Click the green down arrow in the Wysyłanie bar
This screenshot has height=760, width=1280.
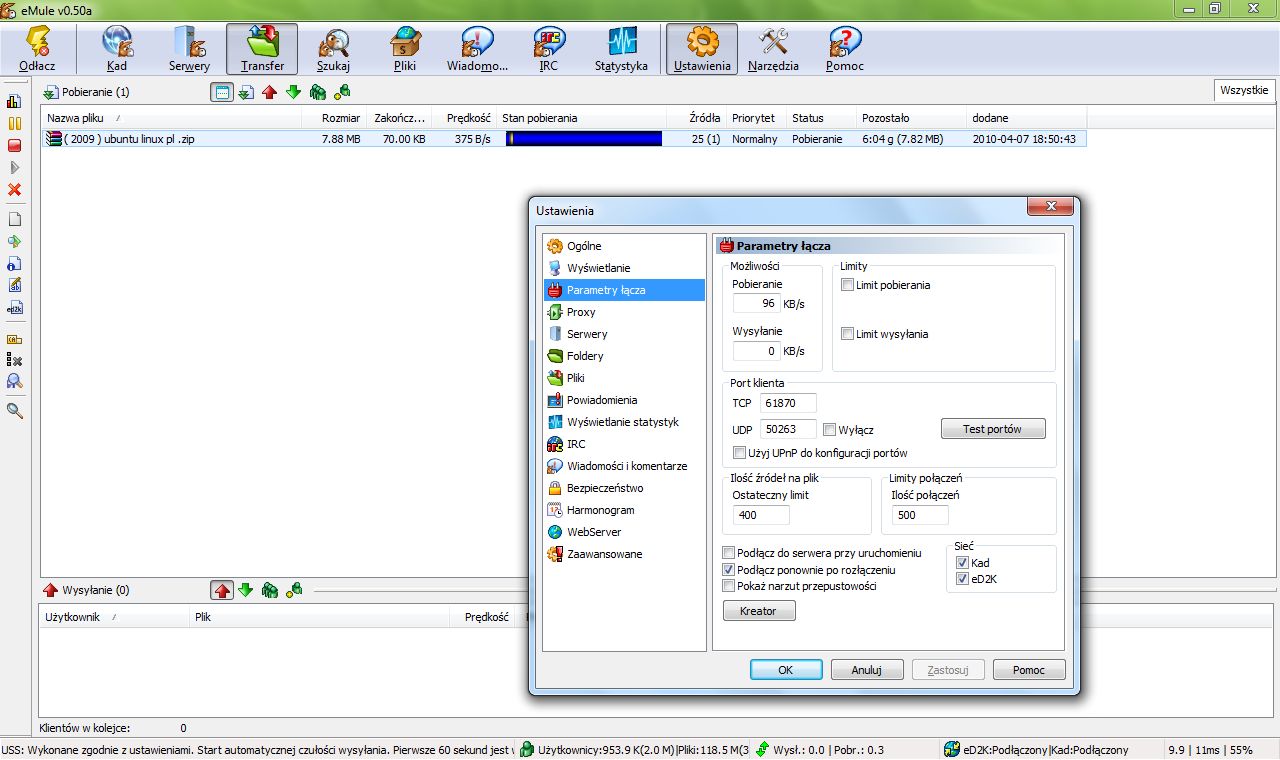(x=245, y=590)
